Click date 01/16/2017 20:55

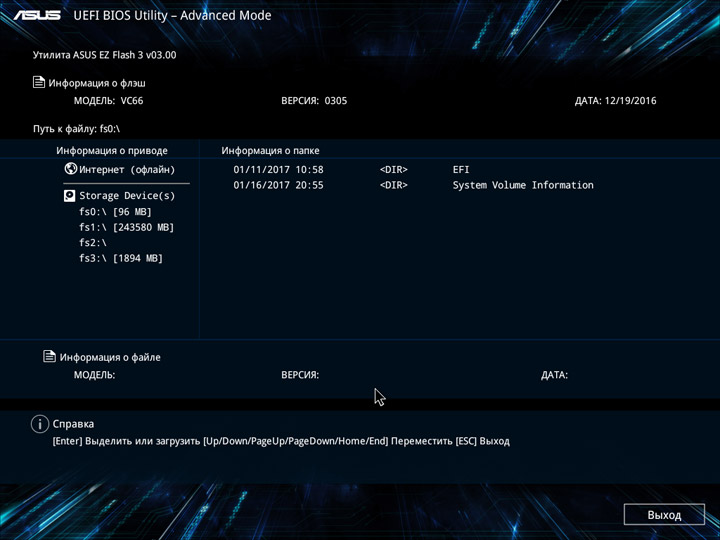[278, 185]
